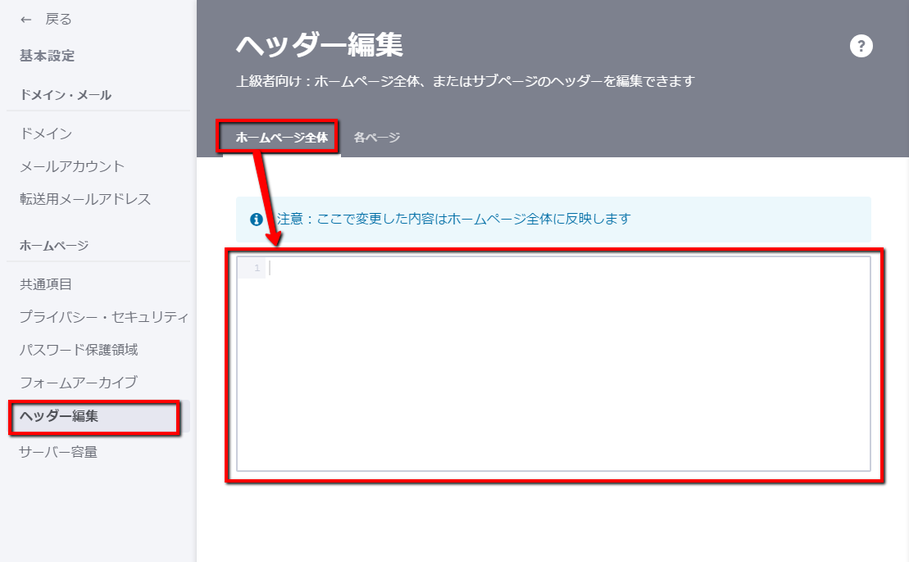This screenshot has width=909, height=562.
Task: Click the 上級者向け description text
Action: click(465, 81)
